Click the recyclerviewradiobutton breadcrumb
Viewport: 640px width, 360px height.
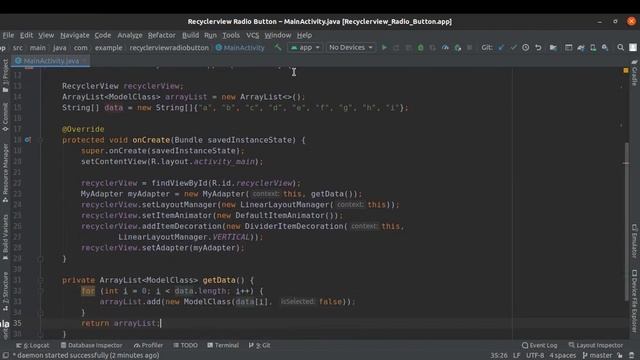coord(169,48)
